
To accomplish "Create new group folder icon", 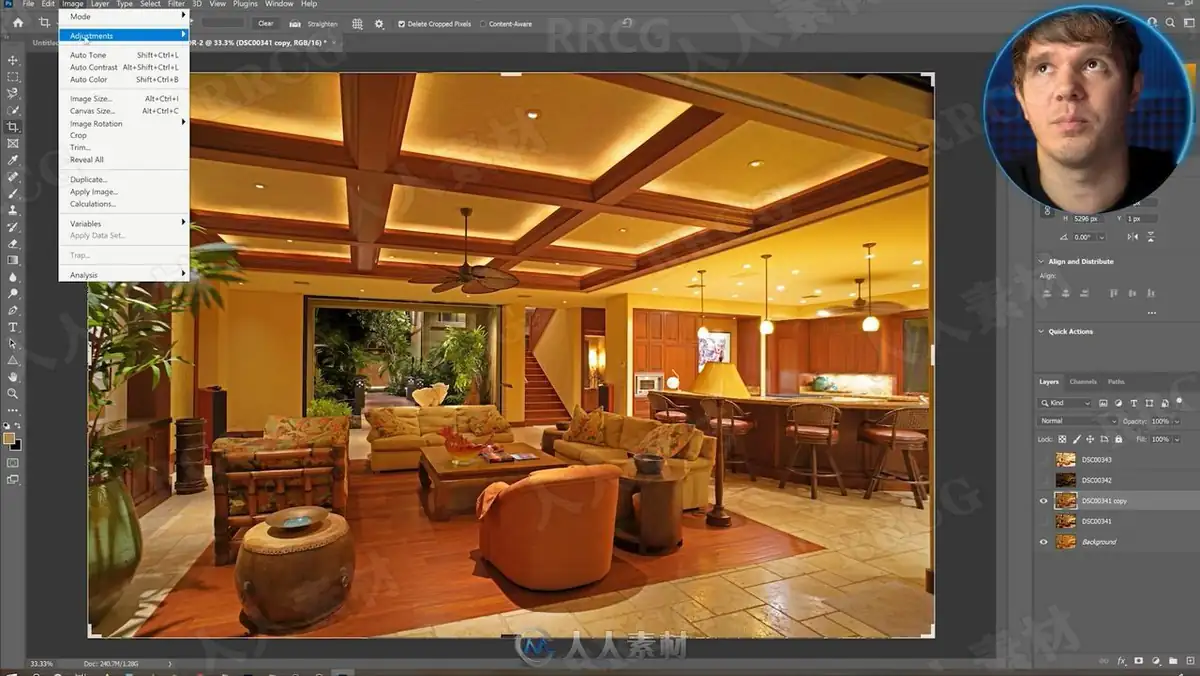I will pyautogui.click(x=1173, y=661).
